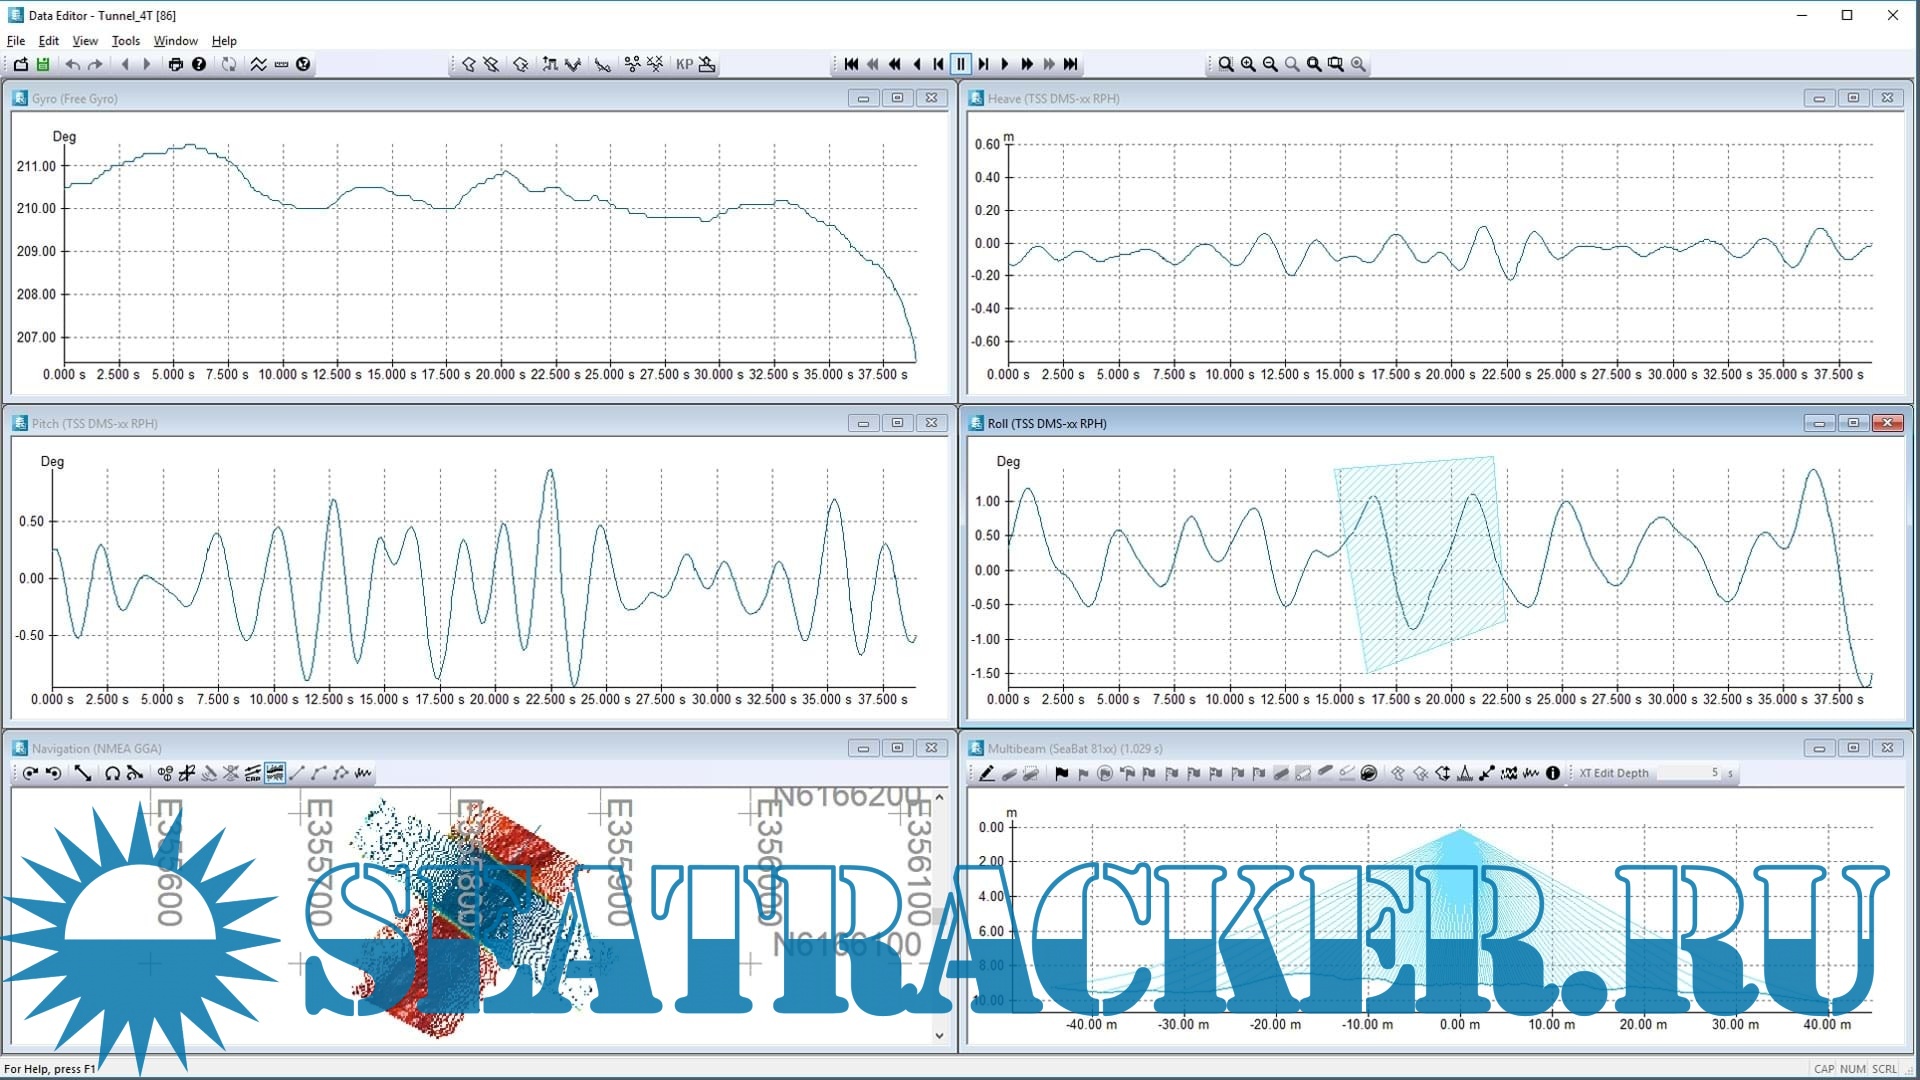This screenshot has height=1080, width=1920.
Task: Minimize the Heave (TSS DMS-xx RPH) subwindow
Action: [x=1819, y=98]
